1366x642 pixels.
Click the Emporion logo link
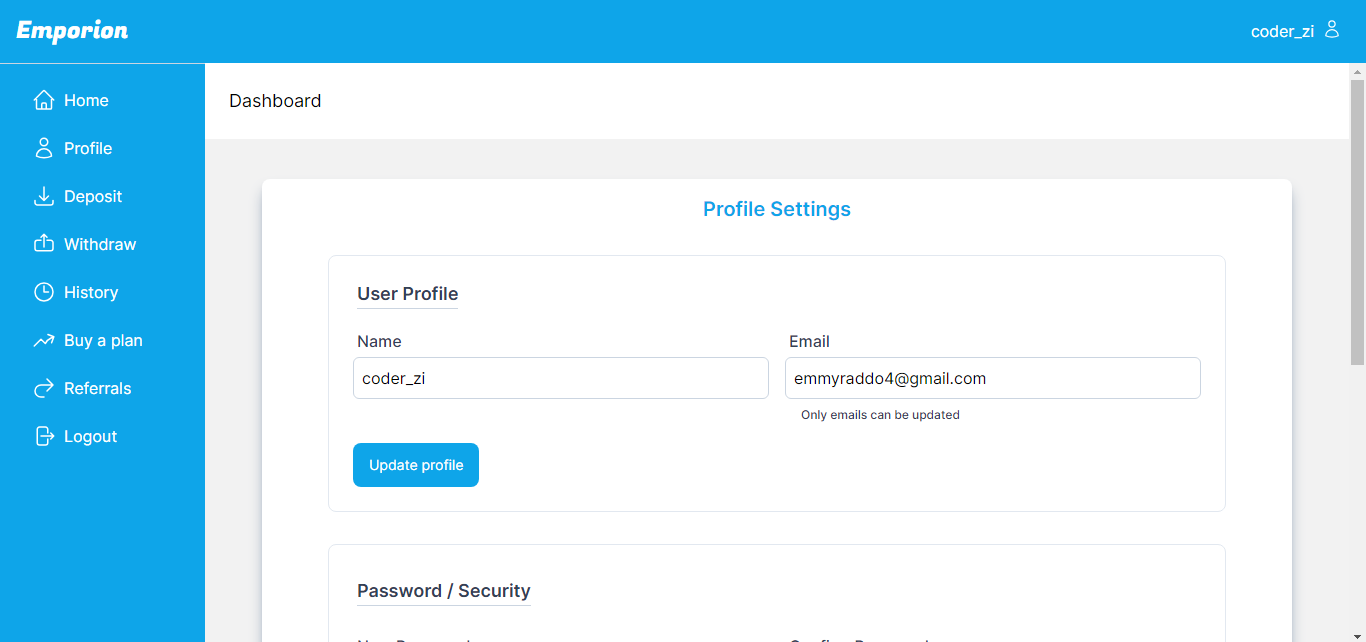(72, 31)
